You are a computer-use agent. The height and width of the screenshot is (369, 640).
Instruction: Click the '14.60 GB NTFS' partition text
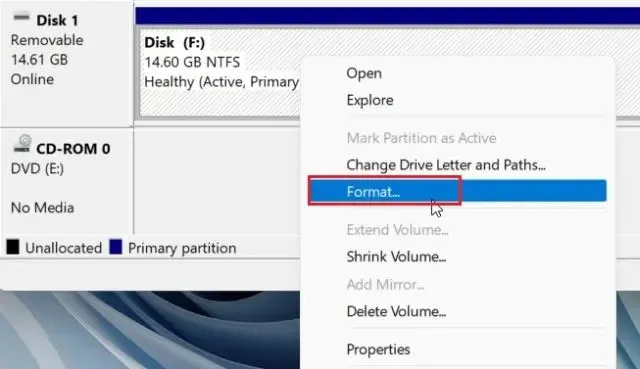[x=192, y=62]
